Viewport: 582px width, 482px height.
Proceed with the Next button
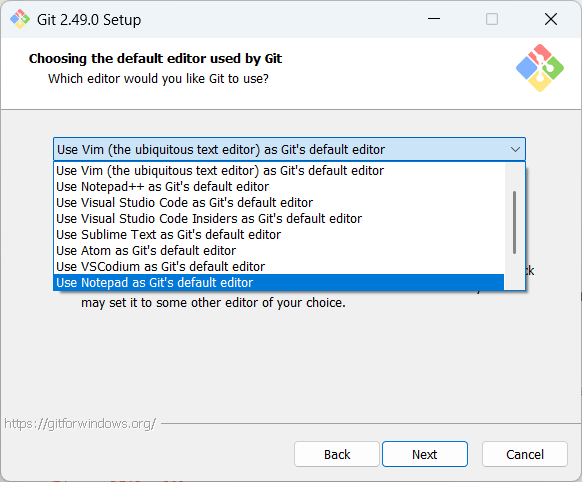(x=425, y=454)
